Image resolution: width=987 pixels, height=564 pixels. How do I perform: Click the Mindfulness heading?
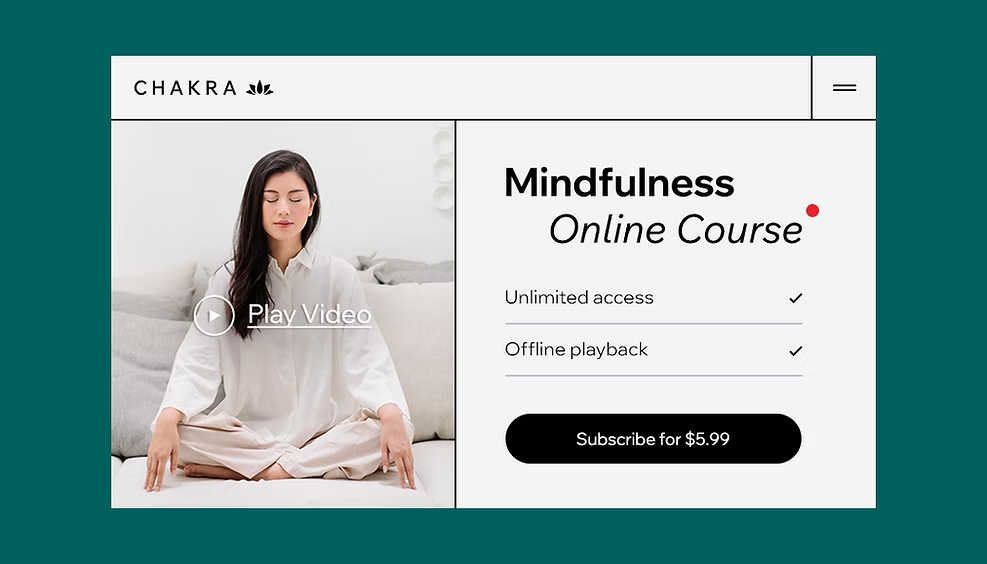tap(619, 183)
